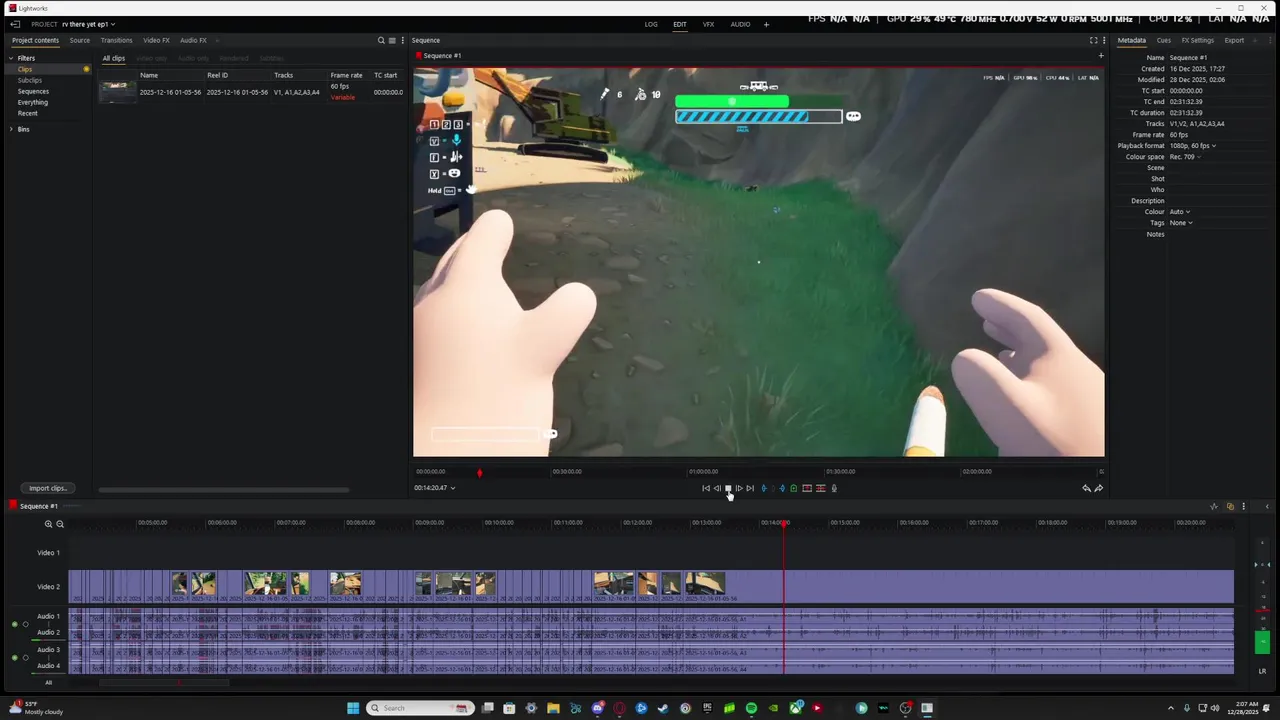Select the Everything filter
Screen dimensions: 1280x720
click(32, 102)
